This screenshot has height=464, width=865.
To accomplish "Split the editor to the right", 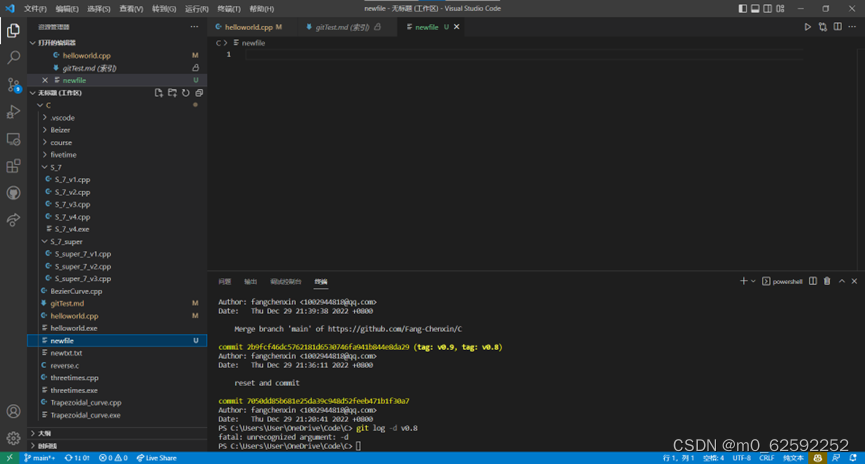I will (837, 26).
